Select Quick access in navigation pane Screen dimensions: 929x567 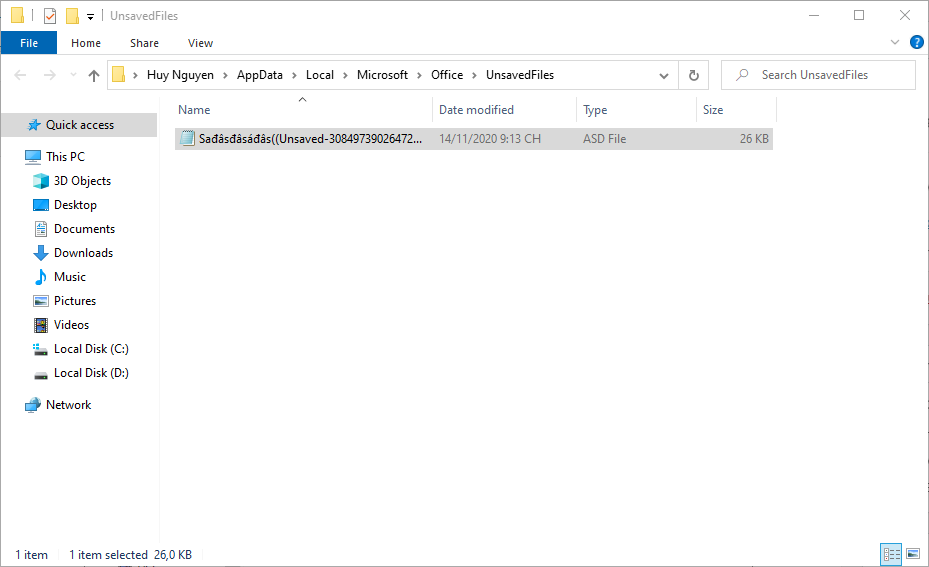[79, 125]
